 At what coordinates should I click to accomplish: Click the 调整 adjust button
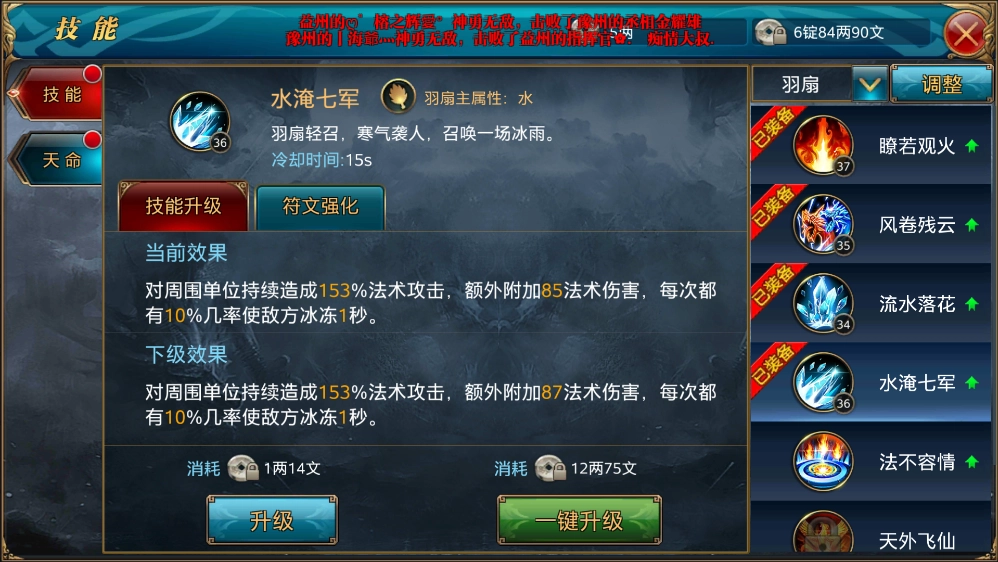pyautogui.click(x=941, y=84)
